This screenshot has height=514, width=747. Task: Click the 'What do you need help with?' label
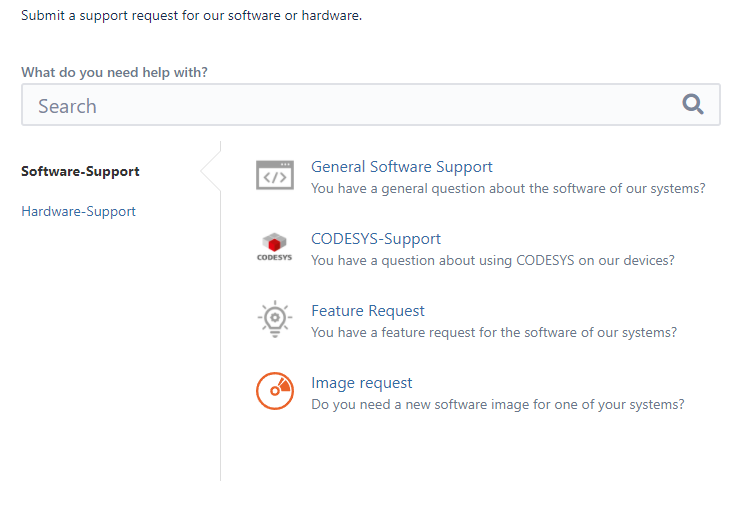click(x=114, y=72)
